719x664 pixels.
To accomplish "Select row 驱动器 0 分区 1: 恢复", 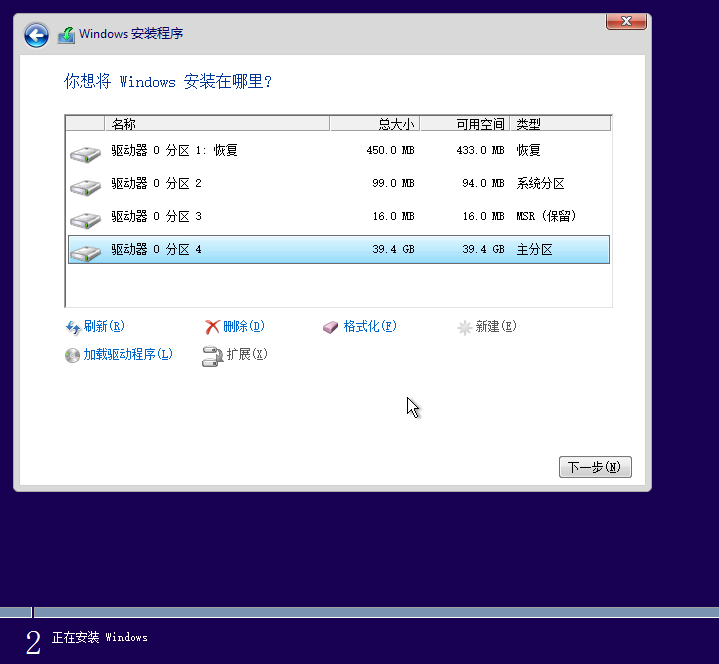I will [x=339, y=150].
